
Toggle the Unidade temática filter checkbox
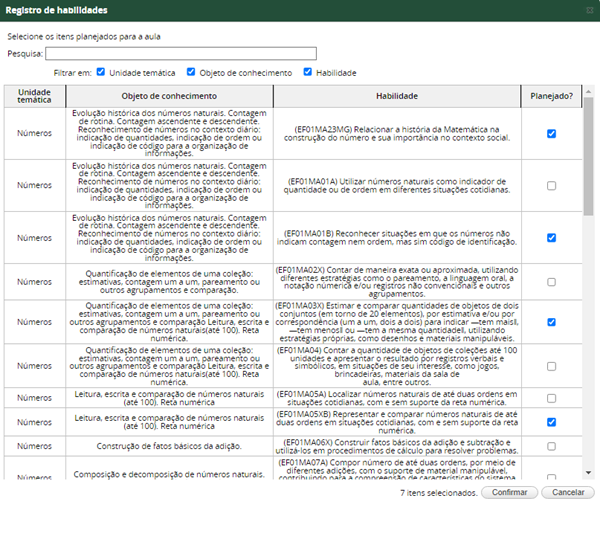(x=101, y=72)
